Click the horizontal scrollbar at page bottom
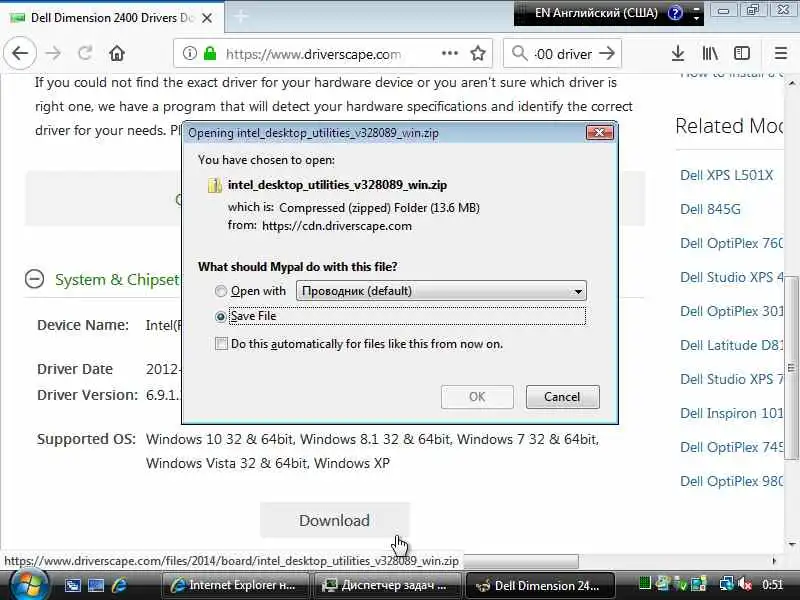The height and width of the screenshot is (600, 800). (520, 561)
